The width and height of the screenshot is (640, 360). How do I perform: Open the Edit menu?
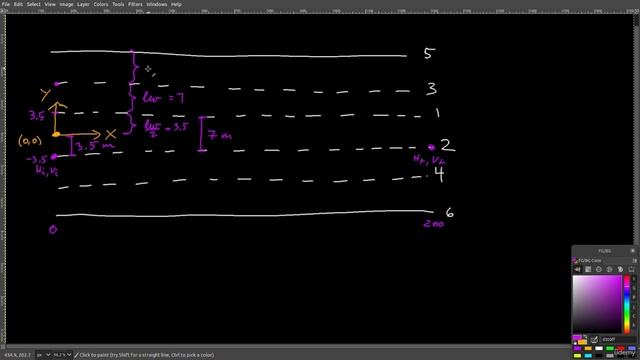click(x=18, y=4)
